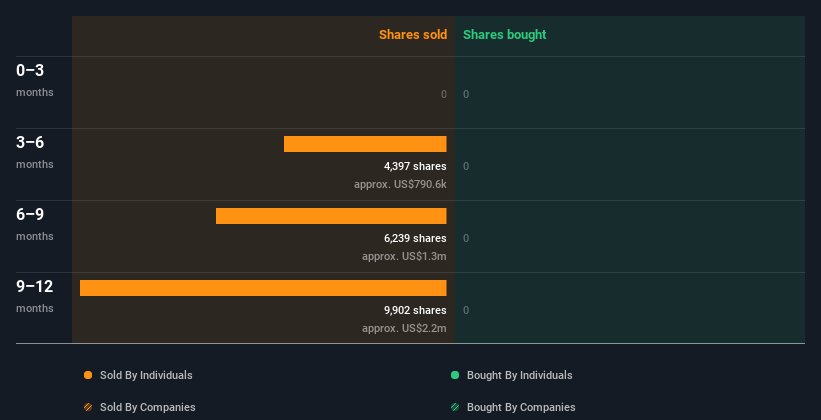Click the 9,902 shares label
The height and width of the screenshot is (420, 821).
415,311
